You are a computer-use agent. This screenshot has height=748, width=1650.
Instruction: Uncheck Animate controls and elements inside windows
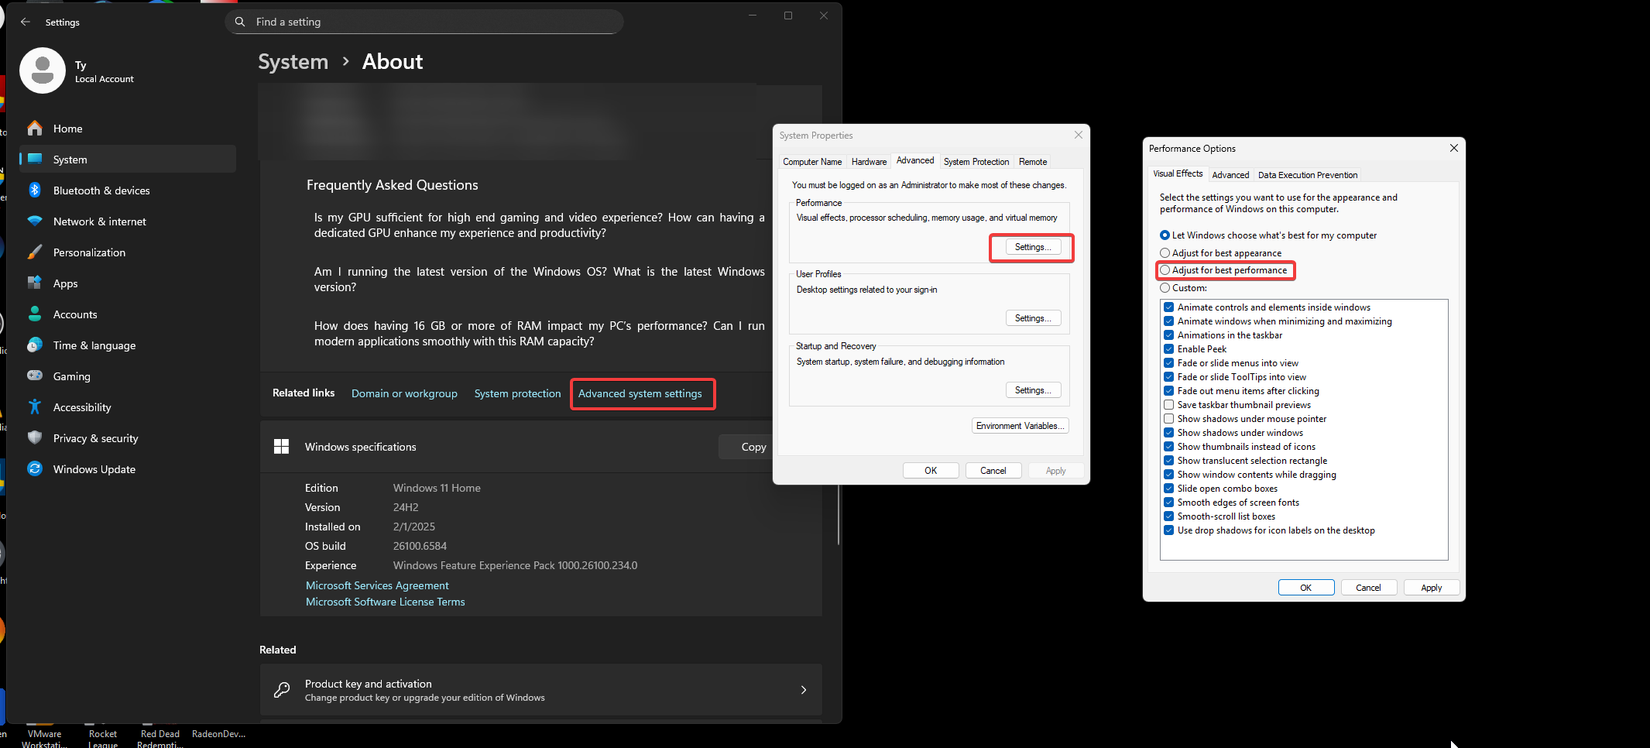point(1168,307)
